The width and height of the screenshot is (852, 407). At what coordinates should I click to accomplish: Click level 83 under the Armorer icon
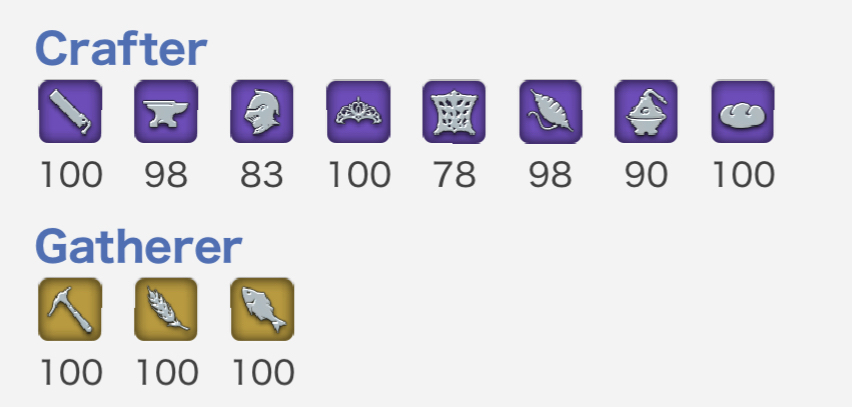262,175
